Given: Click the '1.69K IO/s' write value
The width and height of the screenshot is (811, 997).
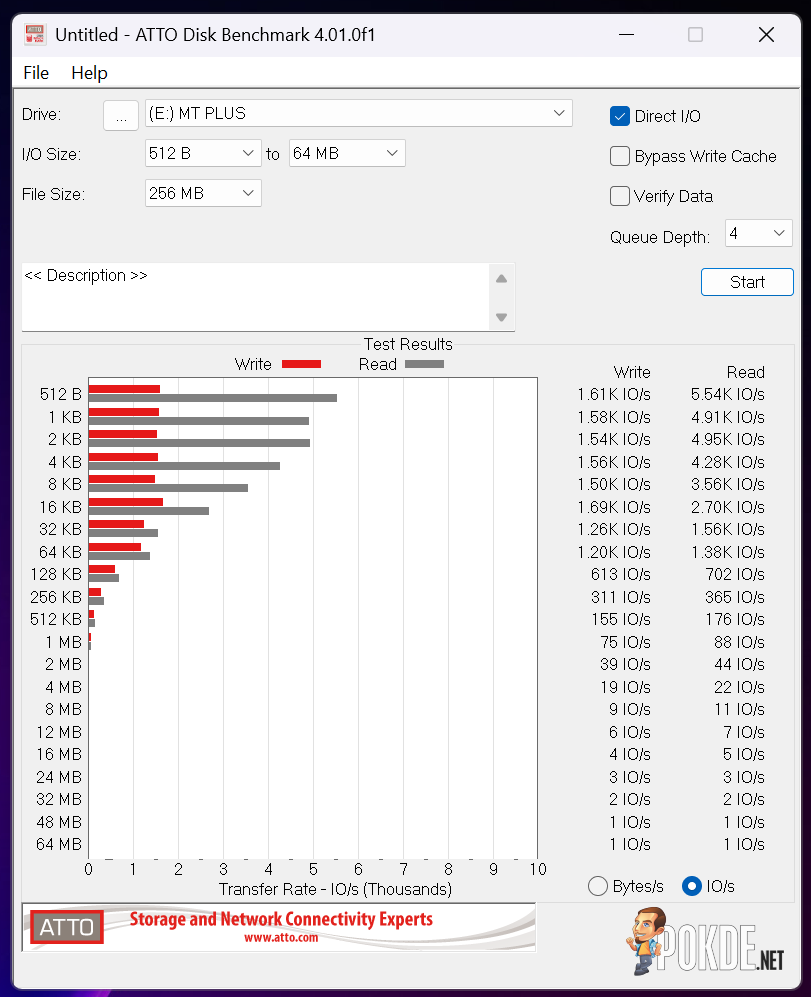Looking at the screenshot, I should [x=614, y=507].
